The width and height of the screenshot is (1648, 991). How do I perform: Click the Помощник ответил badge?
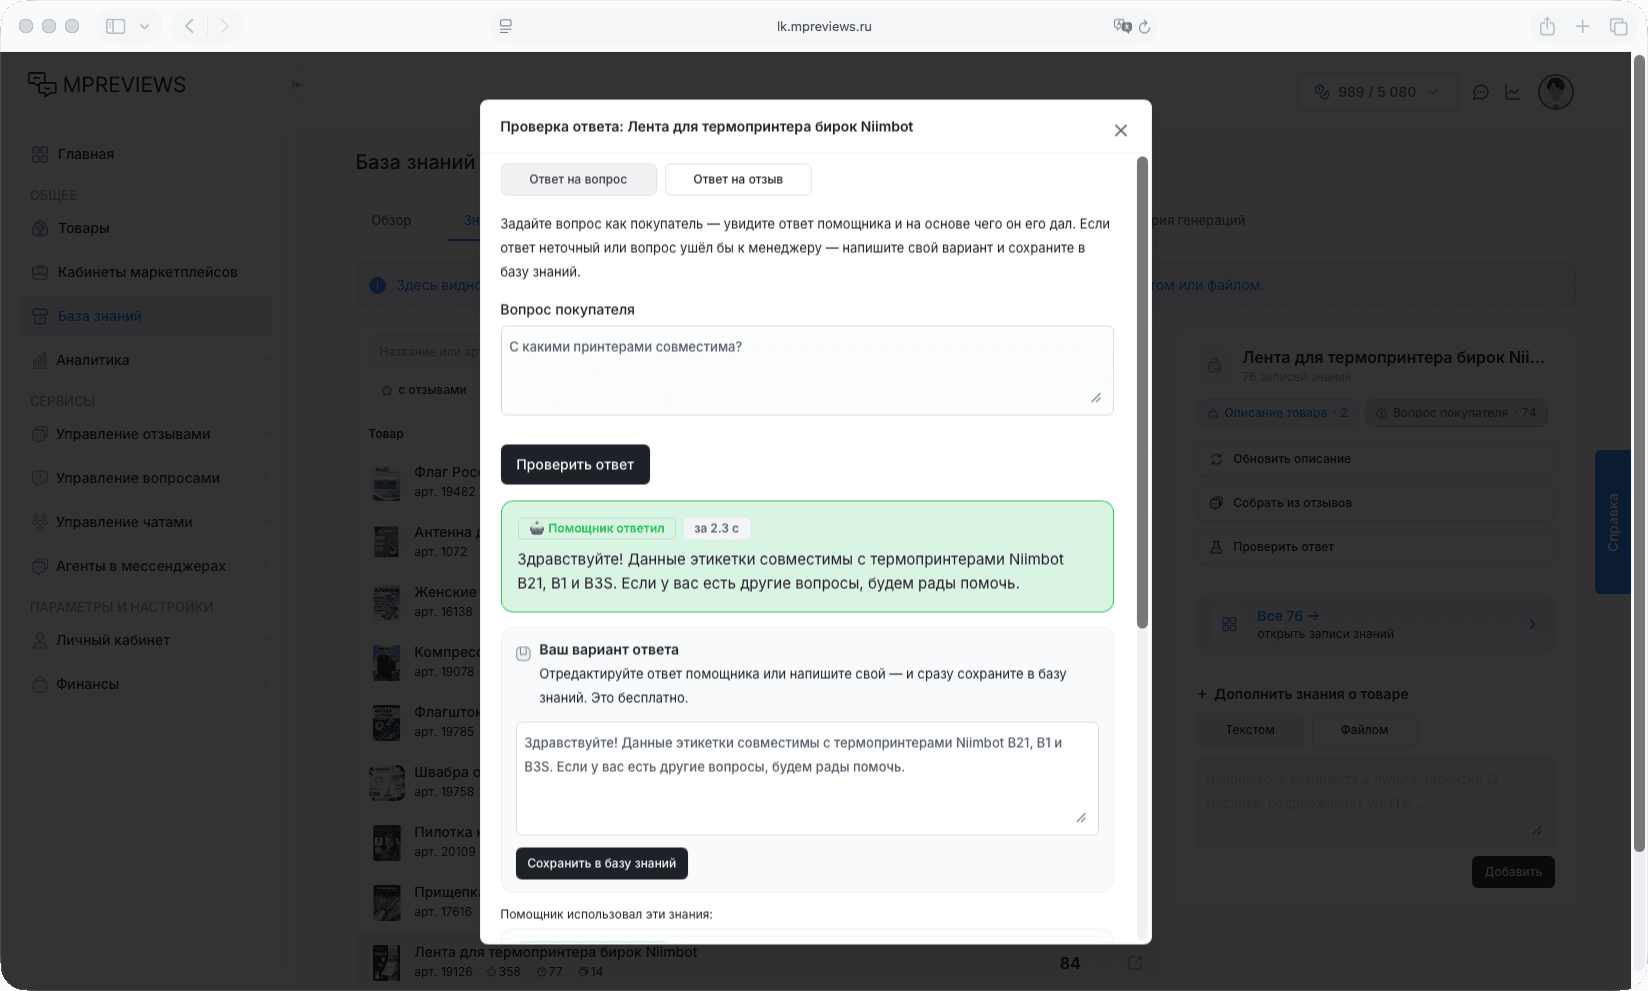pos(597,528)
